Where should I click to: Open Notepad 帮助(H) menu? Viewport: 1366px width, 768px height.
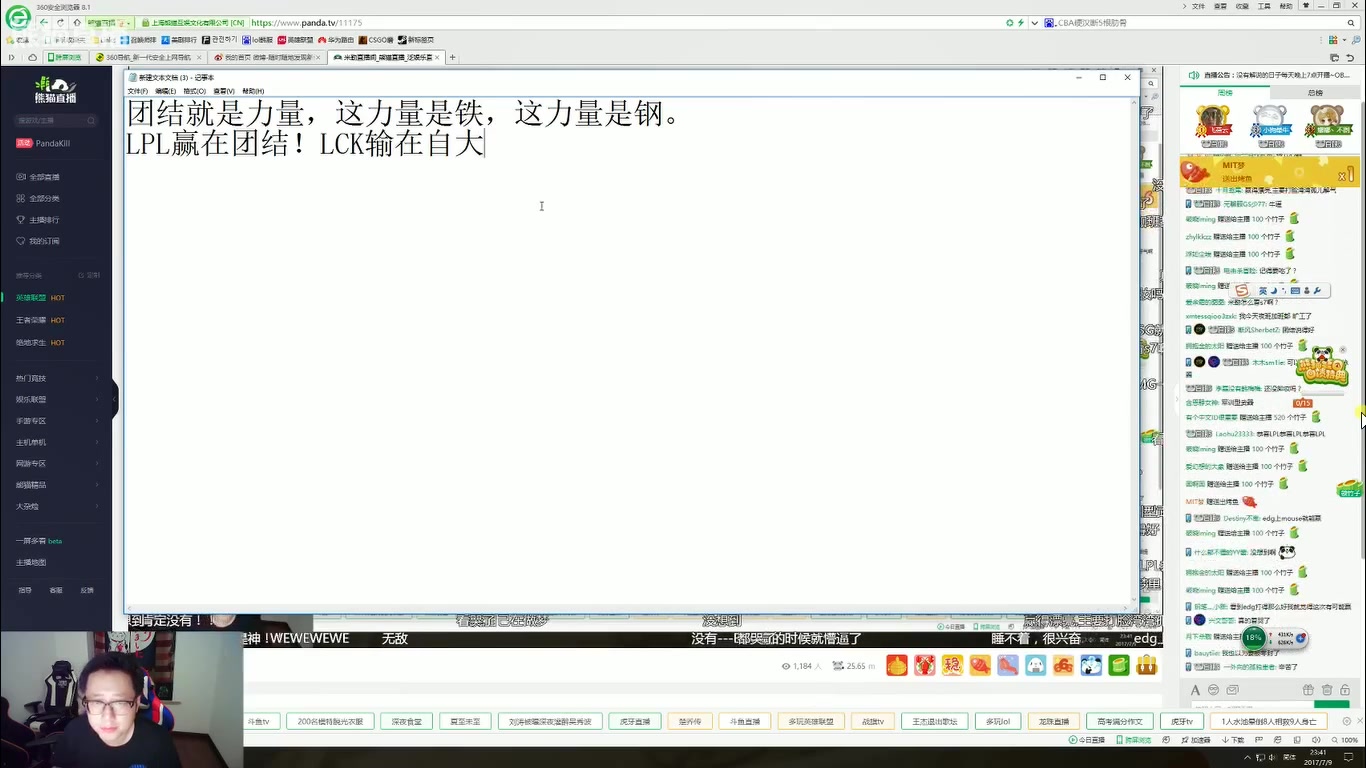click(253, 91)
